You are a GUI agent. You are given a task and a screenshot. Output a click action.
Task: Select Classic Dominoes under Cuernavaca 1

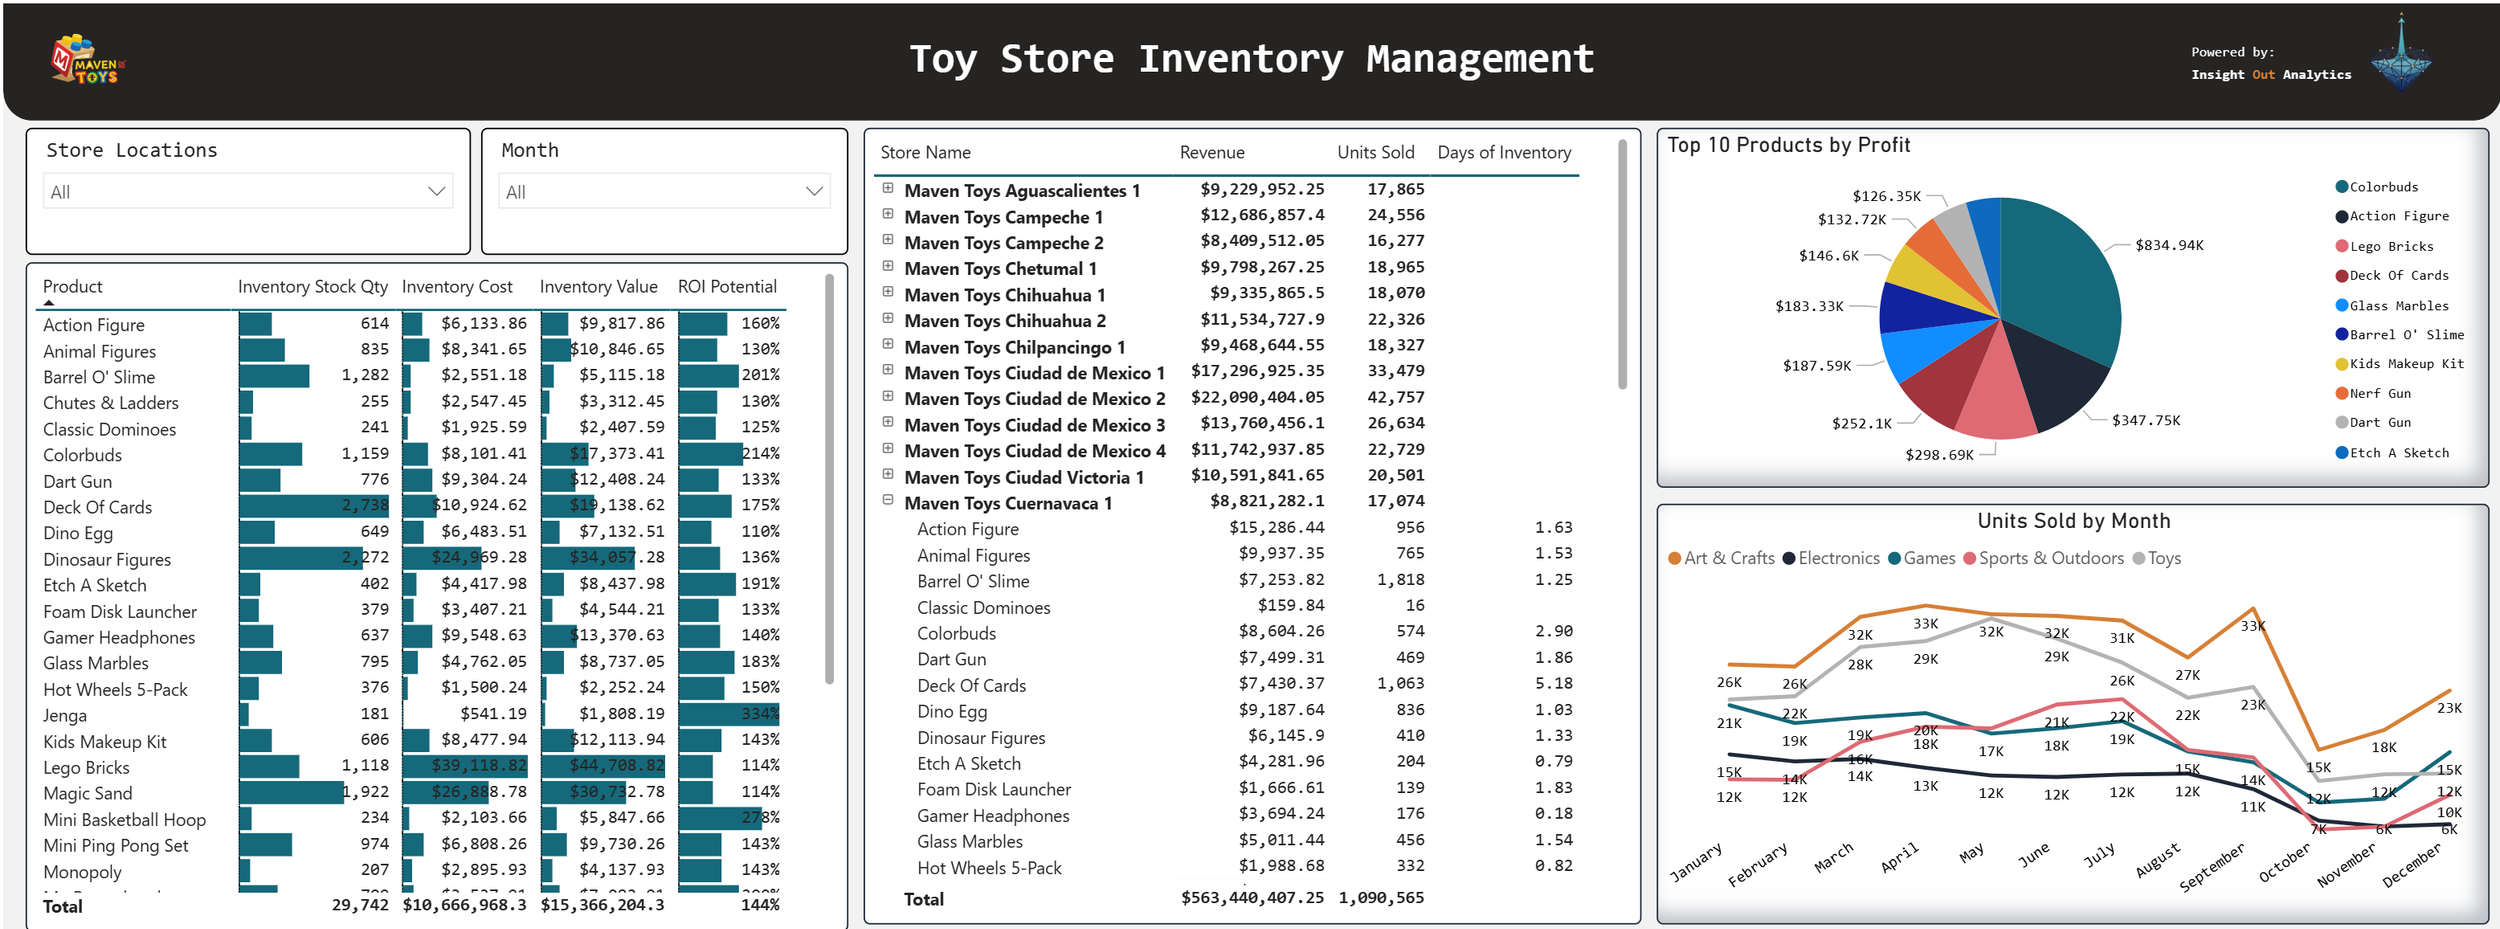coord(984,608)
